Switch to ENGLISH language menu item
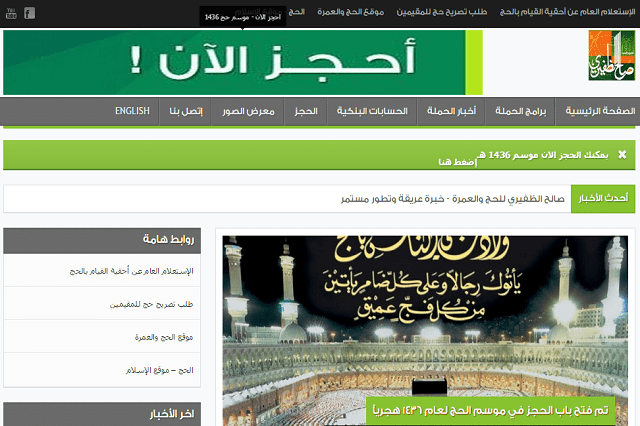Image resolution: width=640 pixels, height=426 pixels. pyautogui.click(x=132, y=111)
